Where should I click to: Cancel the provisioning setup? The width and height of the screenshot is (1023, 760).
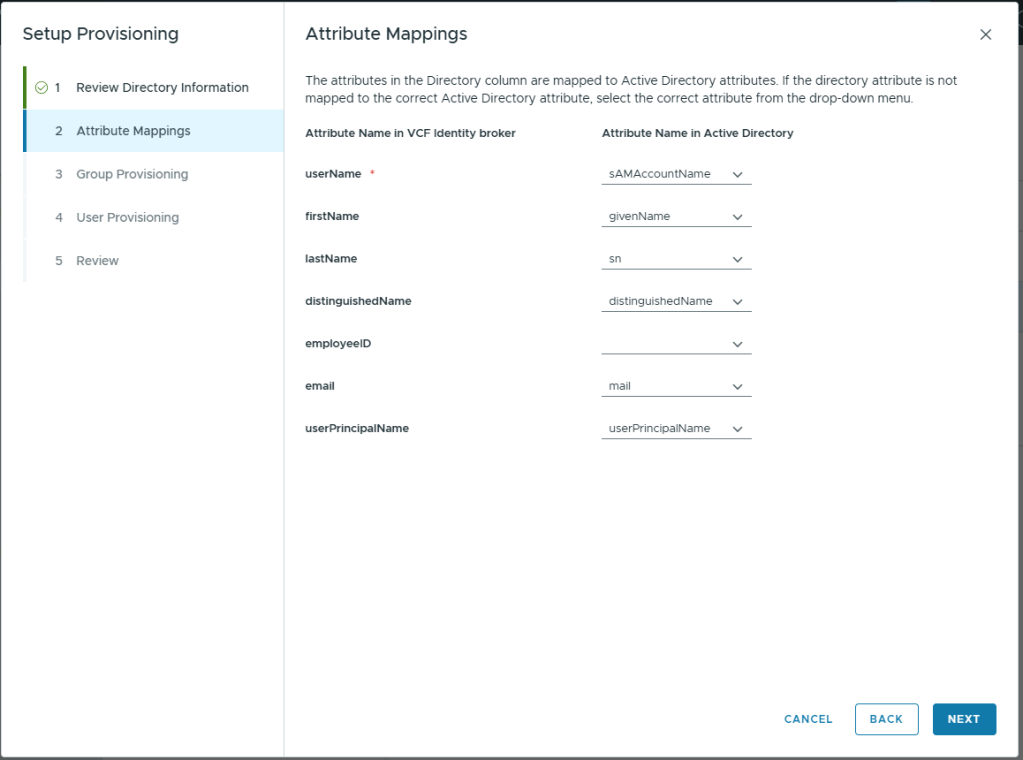tap(808, 719)
